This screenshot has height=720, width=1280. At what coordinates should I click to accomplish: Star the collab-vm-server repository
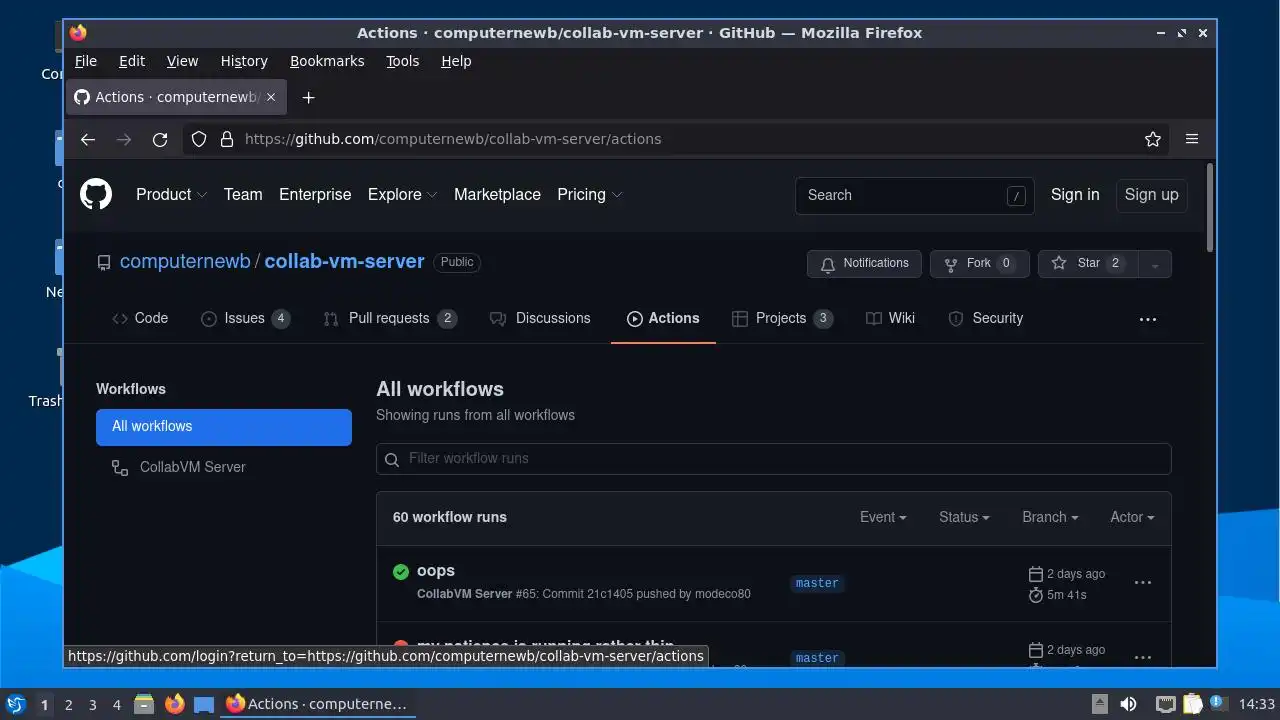[1088, 263]
